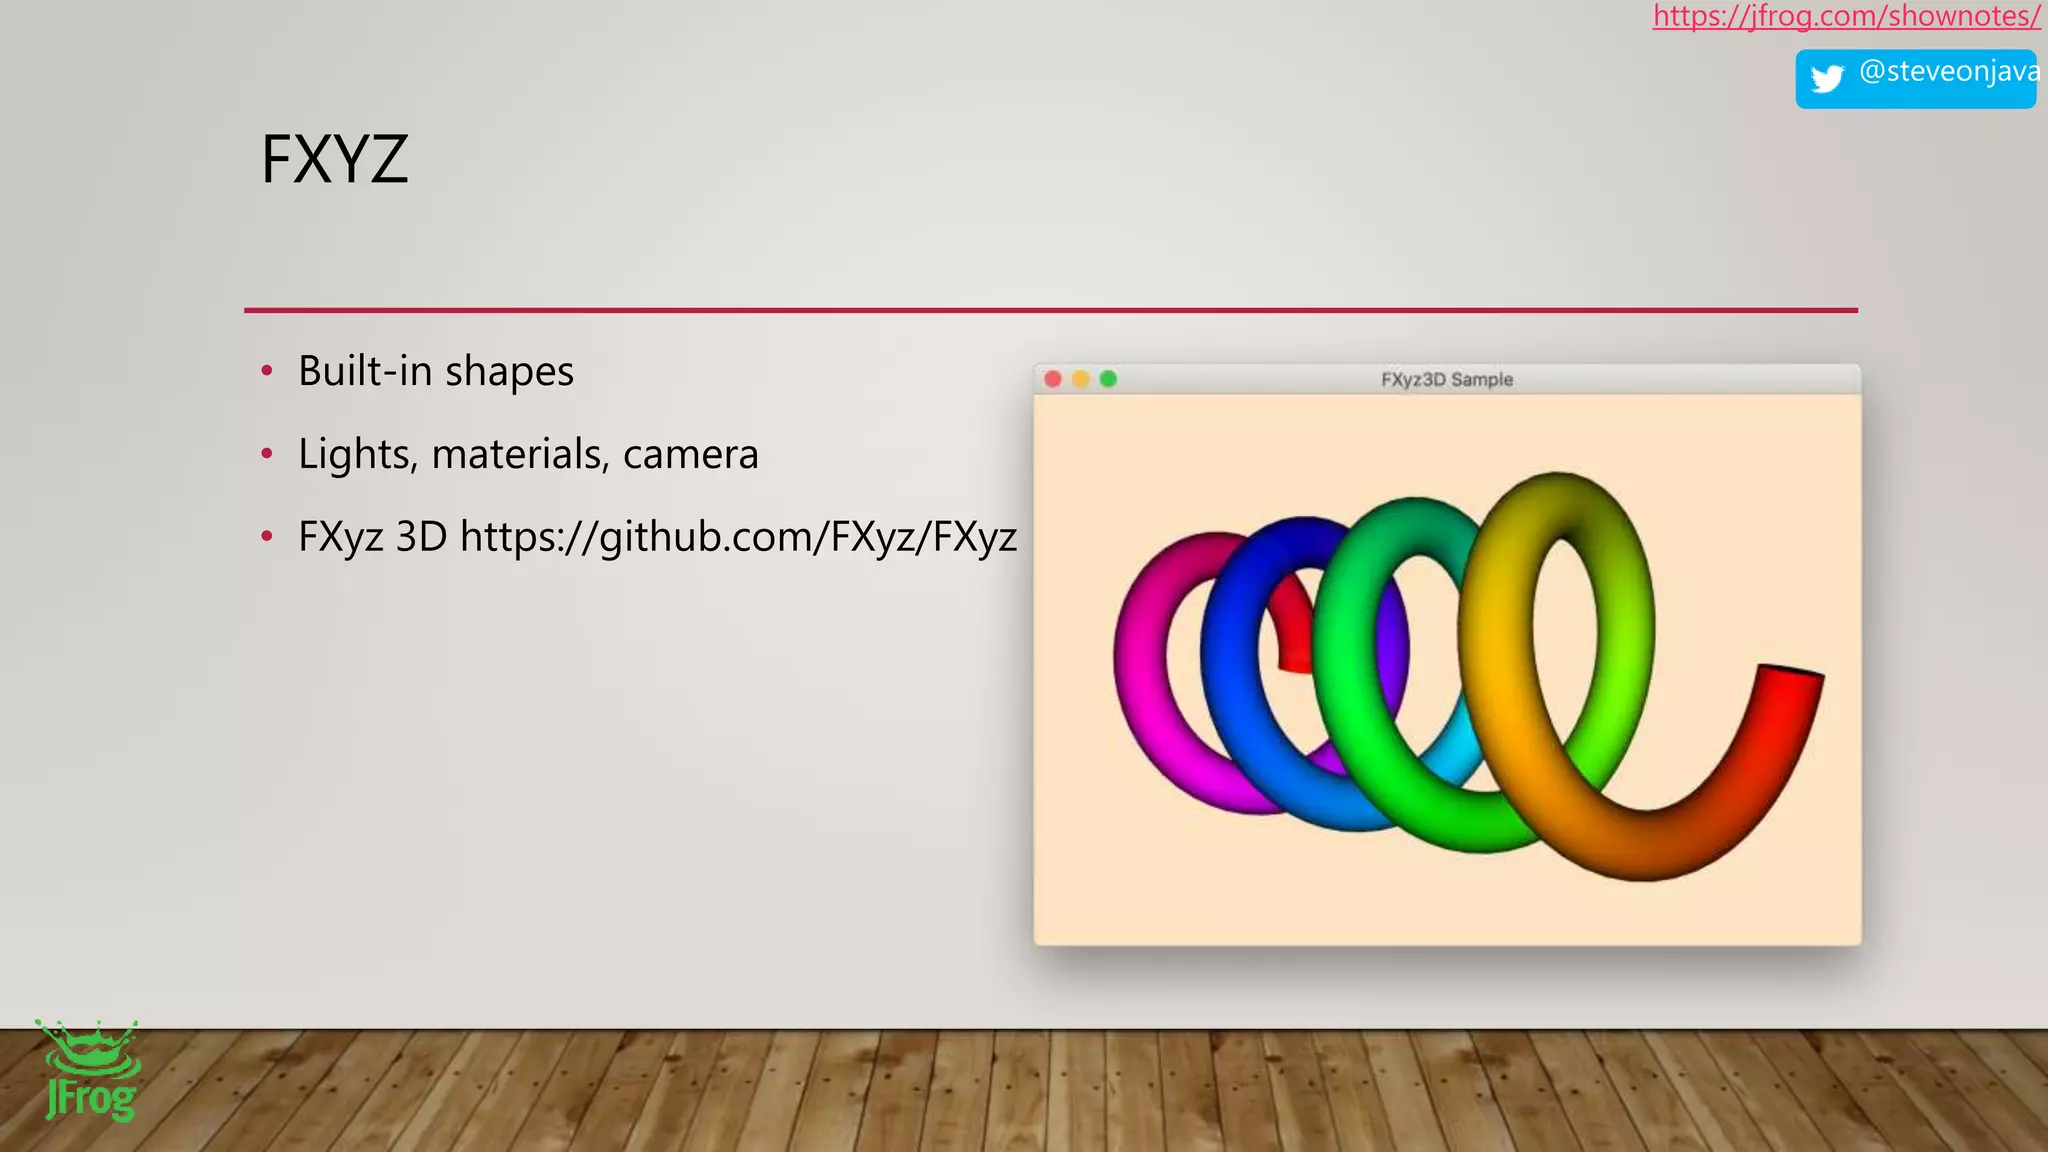Viewport: 2048px width, 1152px height.
Task: Click the Twitter bird icon
Action: tap(1827, 78)
